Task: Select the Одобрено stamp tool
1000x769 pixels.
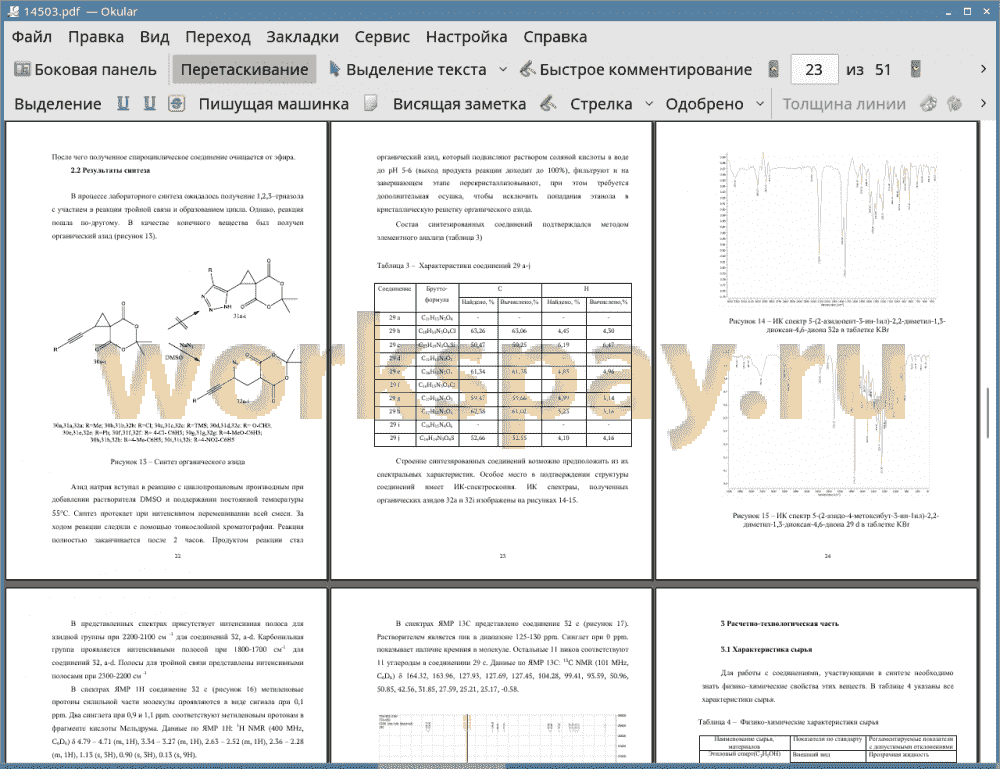Action: [x=704, y=104]
